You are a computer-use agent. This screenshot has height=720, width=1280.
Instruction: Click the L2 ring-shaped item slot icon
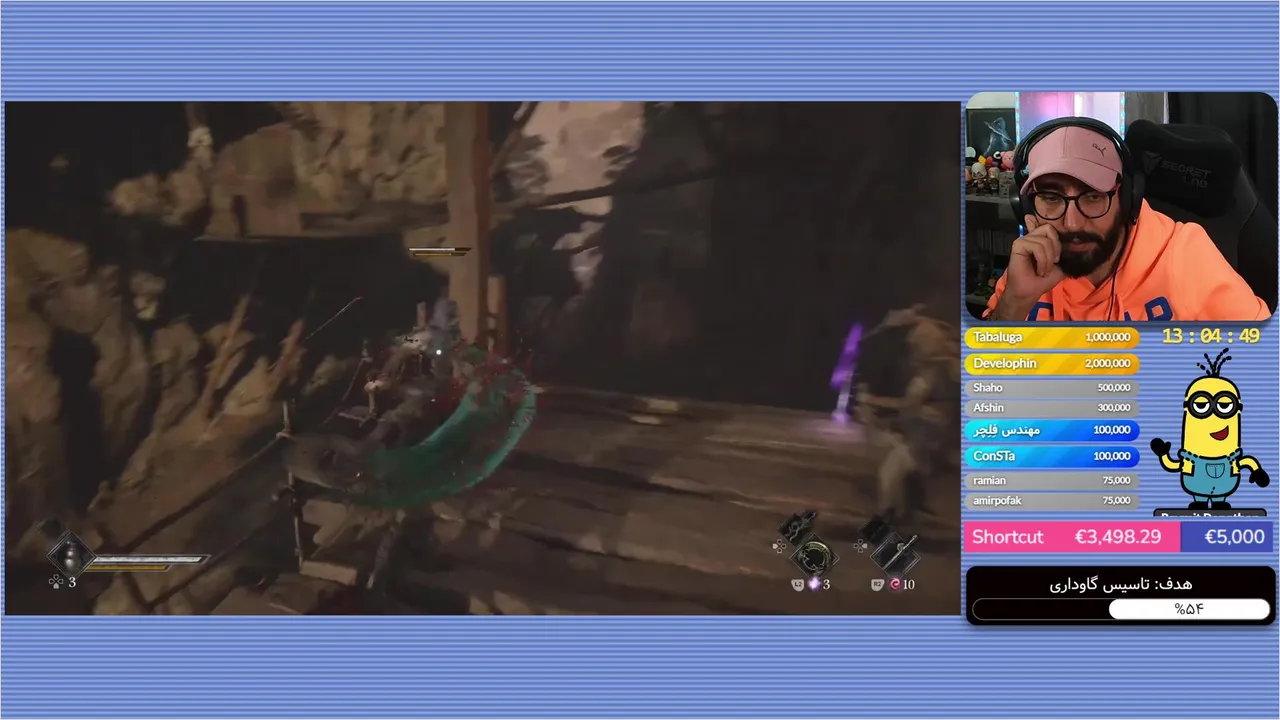coord(816,557)
